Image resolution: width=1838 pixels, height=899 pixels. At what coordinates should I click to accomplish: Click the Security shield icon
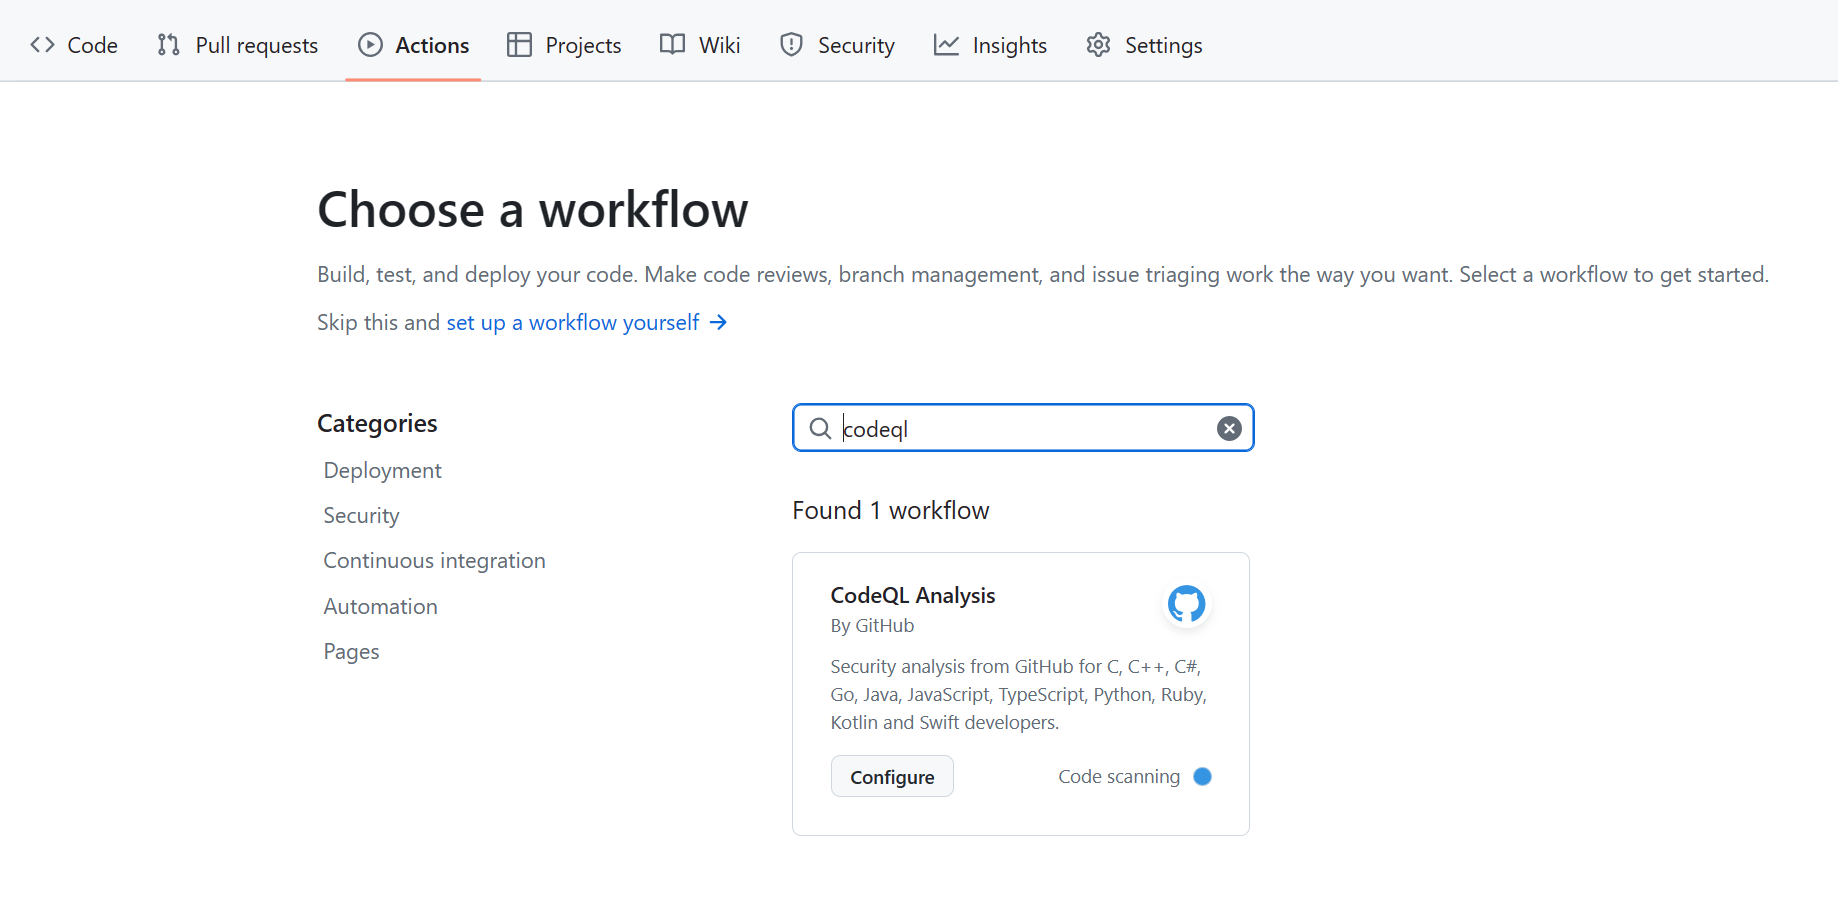(x=791, y=45)
